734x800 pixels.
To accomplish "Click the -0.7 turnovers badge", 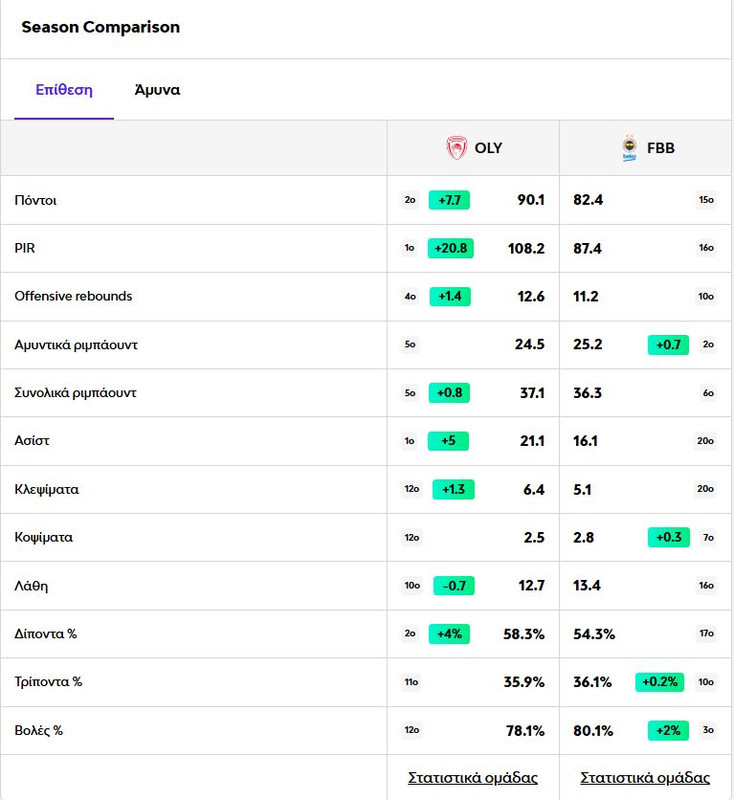I will pyautogui.click(x=453, y=586).
